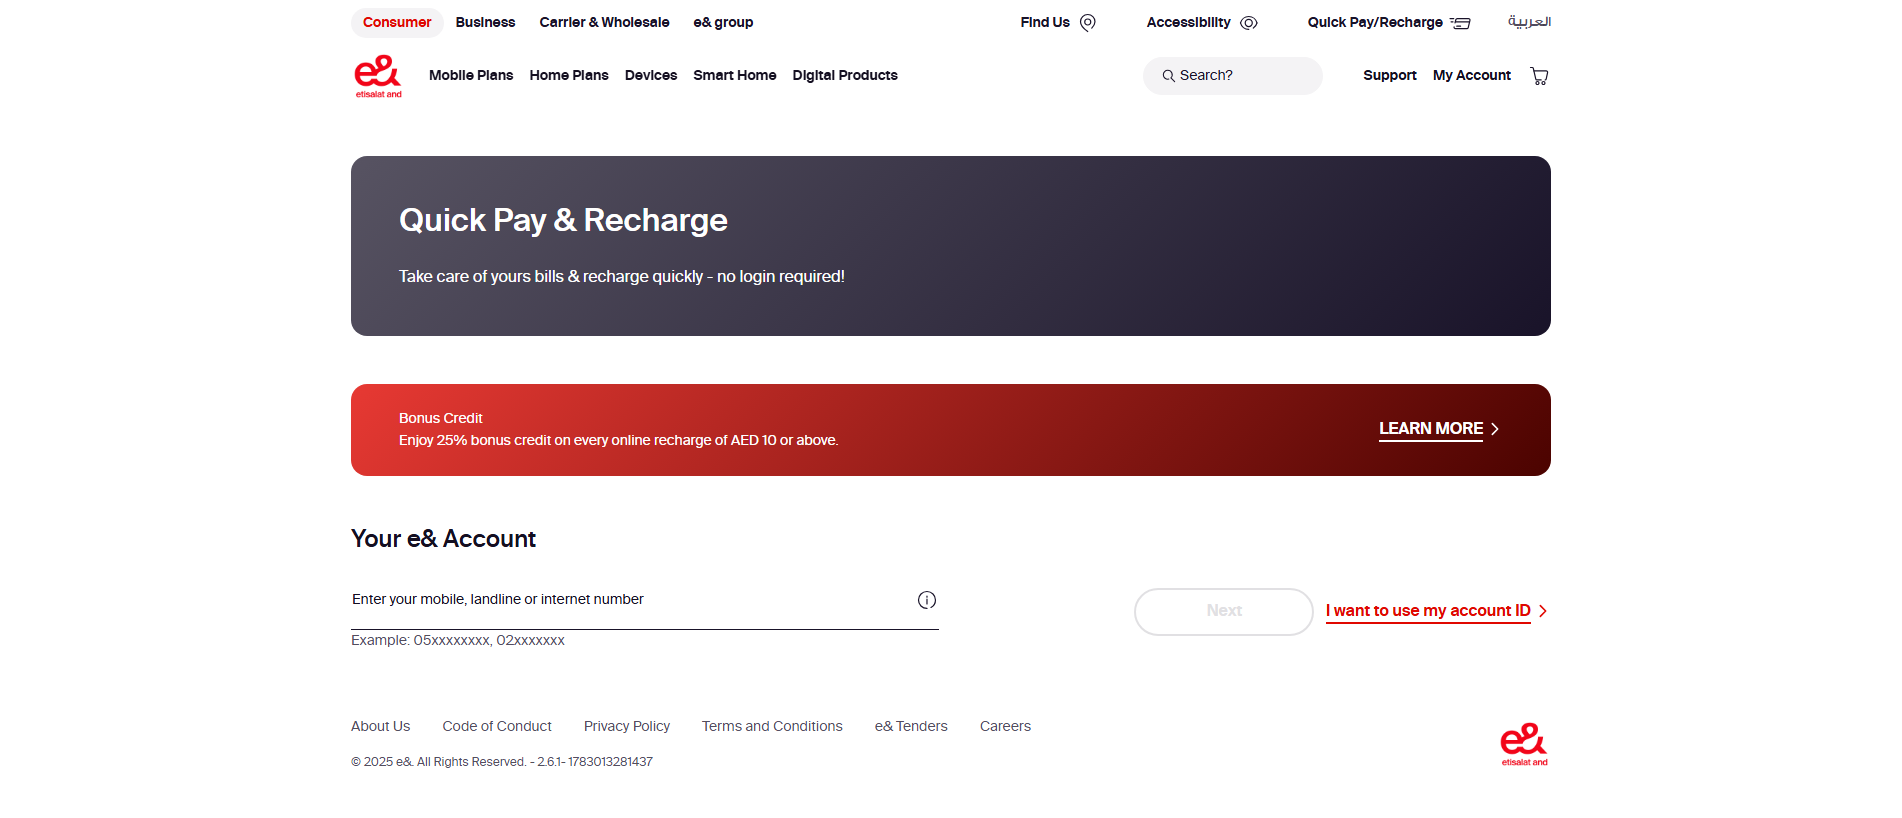Click LEARN MORE on bonus credit banner
Image resolution: width=1902 pixels, height=818 pixels.
point(1431,429)
